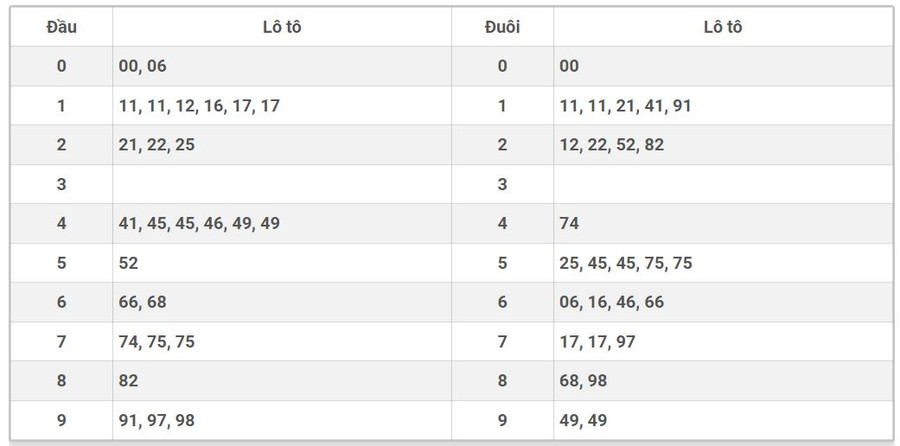Image resolution: width=900 pixels, height=446 pixels.
Task: Select the cell containing 12, 22, 52, 82
Action: [611, 145]
